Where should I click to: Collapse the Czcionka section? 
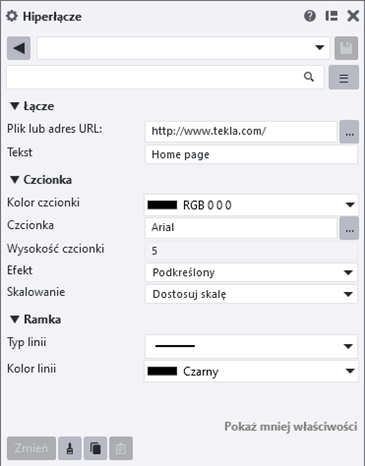[x=15, y=180]
